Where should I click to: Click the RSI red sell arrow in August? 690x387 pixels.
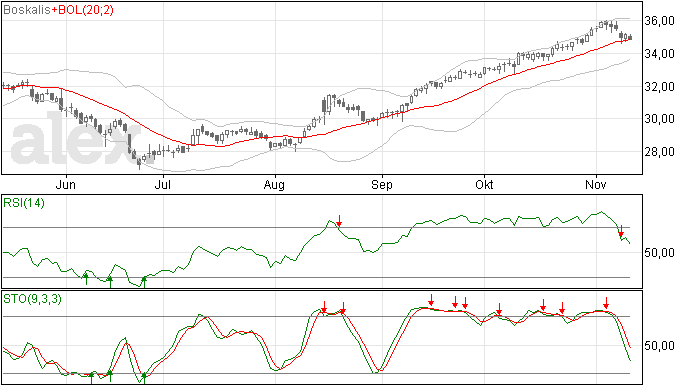tap(339, 221)
